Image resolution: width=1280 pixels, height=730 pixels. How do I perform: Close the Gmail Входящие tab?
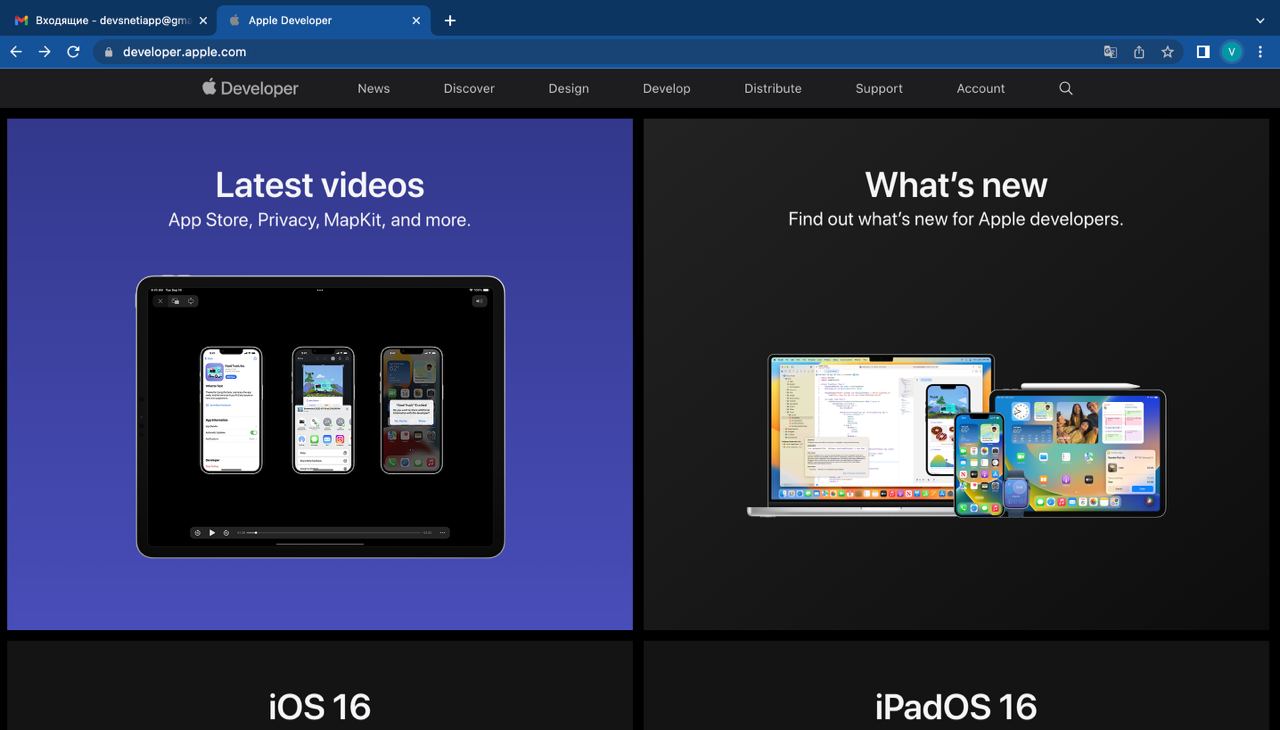pyautogui.click(x=203, y=20)
